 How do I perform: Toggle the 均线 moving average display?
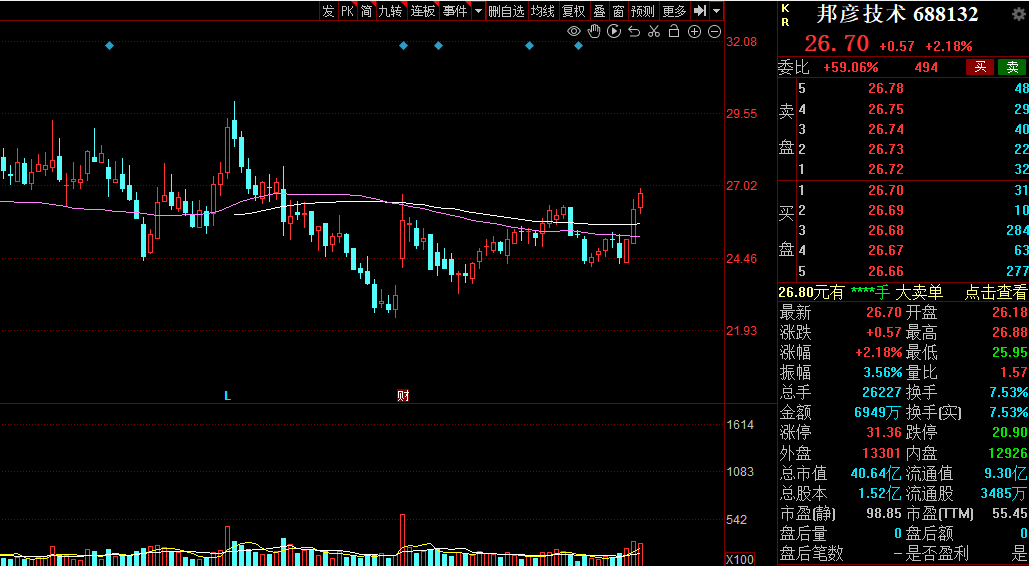[x=543, y=11]
